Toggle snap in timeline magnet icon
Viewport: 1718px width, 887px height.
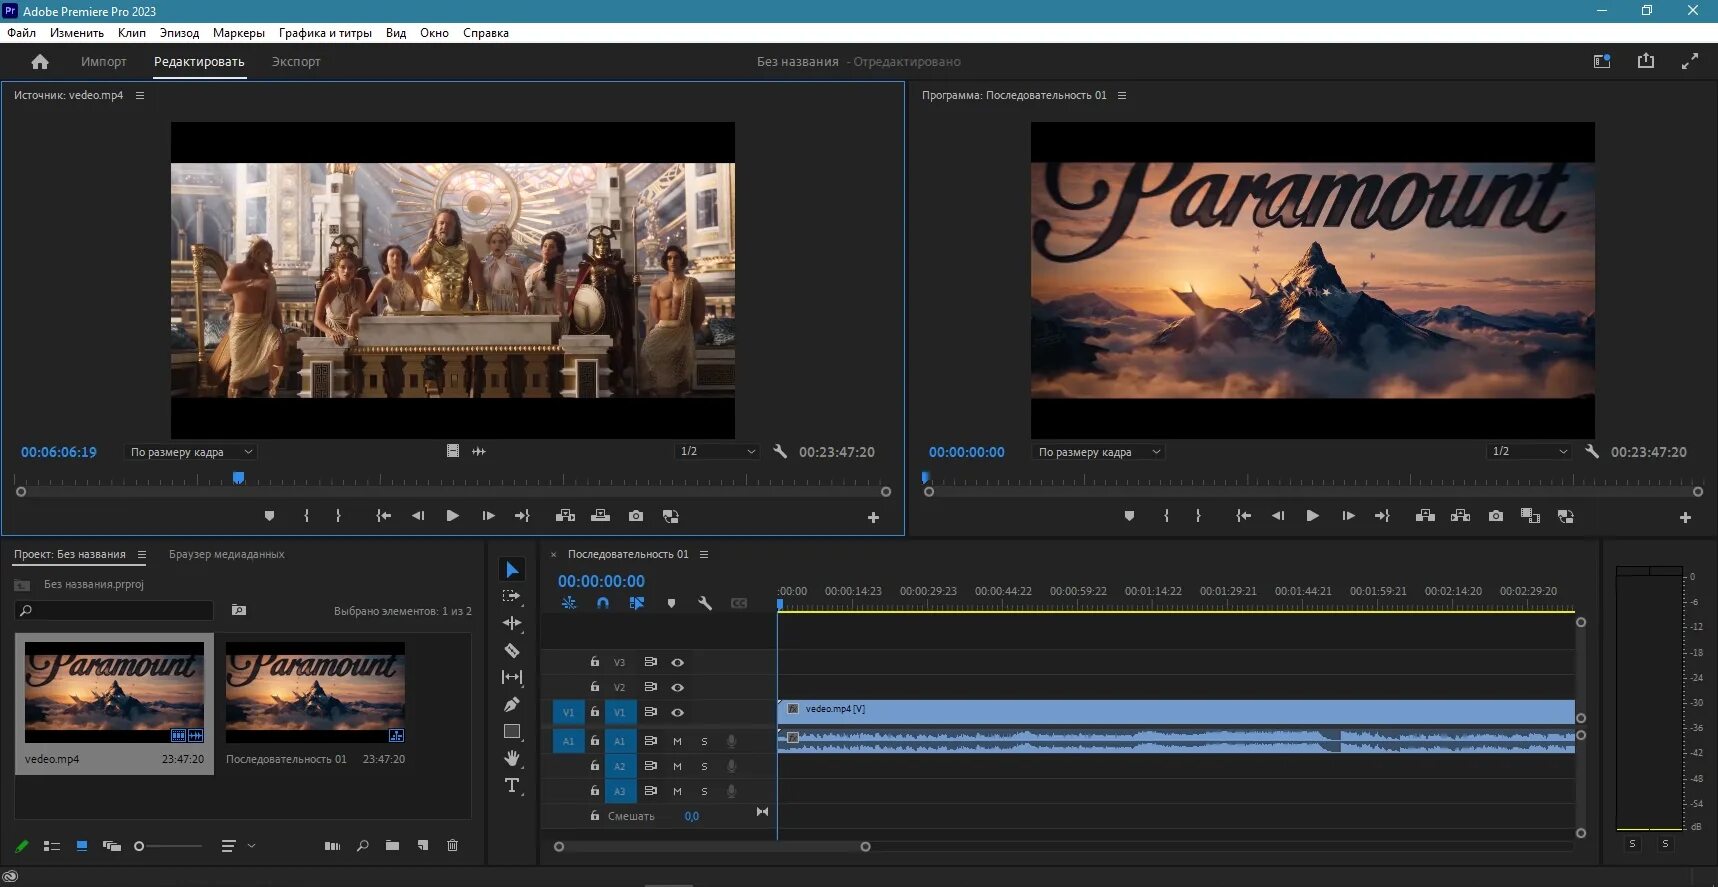[x=602, y=603]
